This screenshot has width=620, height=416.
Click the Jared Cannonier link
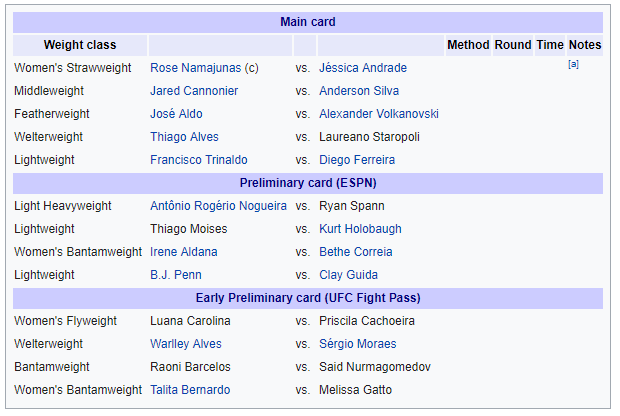pos(194,91)
